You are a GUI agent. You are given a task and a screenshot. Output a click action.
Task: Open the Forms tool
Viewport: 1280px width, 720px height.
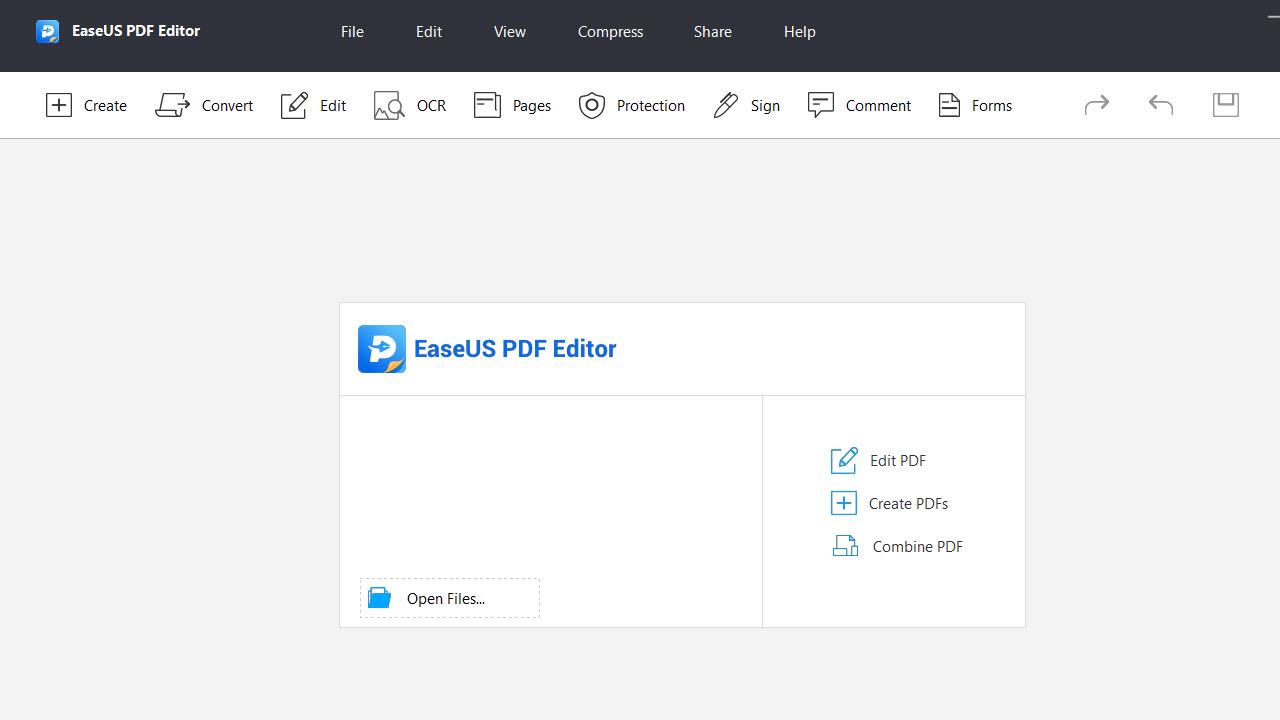[975, 105]
